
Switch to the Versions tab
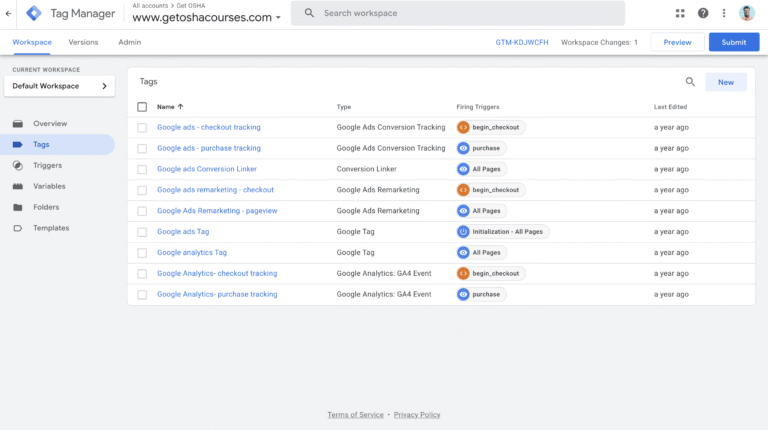click(x=84, y=42)
